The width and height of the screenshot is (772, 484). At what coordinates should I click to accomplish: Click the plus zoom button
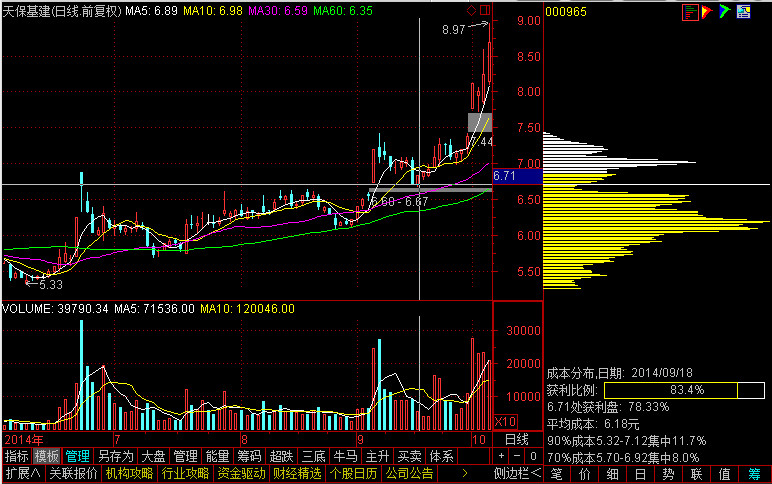coord(503,456)
